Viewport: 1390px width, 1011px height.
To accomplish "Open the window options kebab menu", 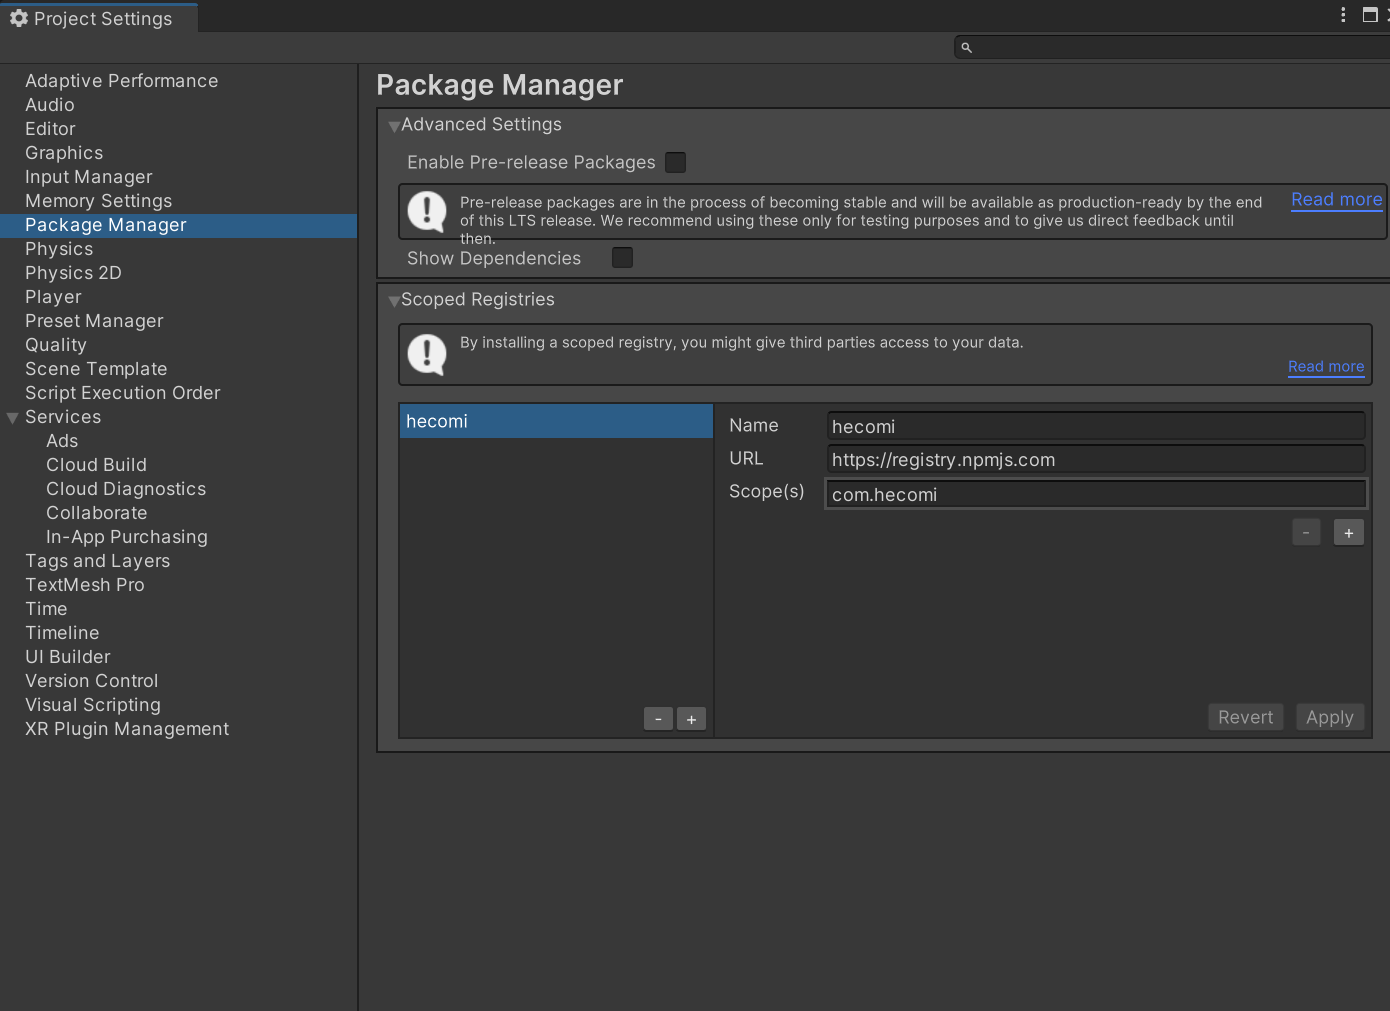I will [1343, 15].
